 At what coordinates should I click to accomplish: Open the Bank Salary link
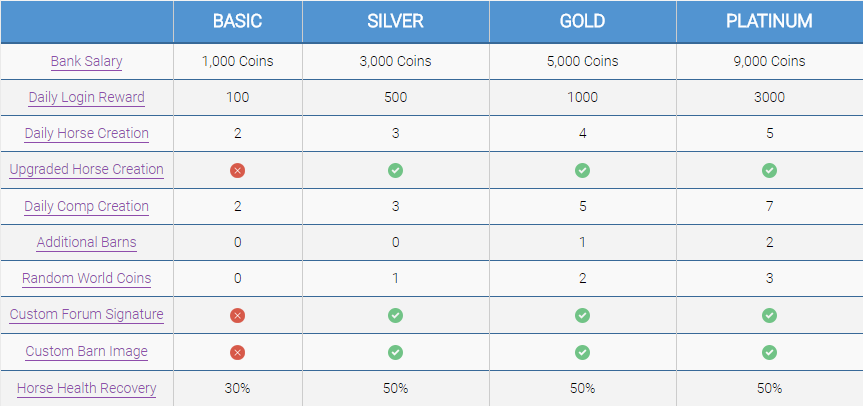click(87, 61)
